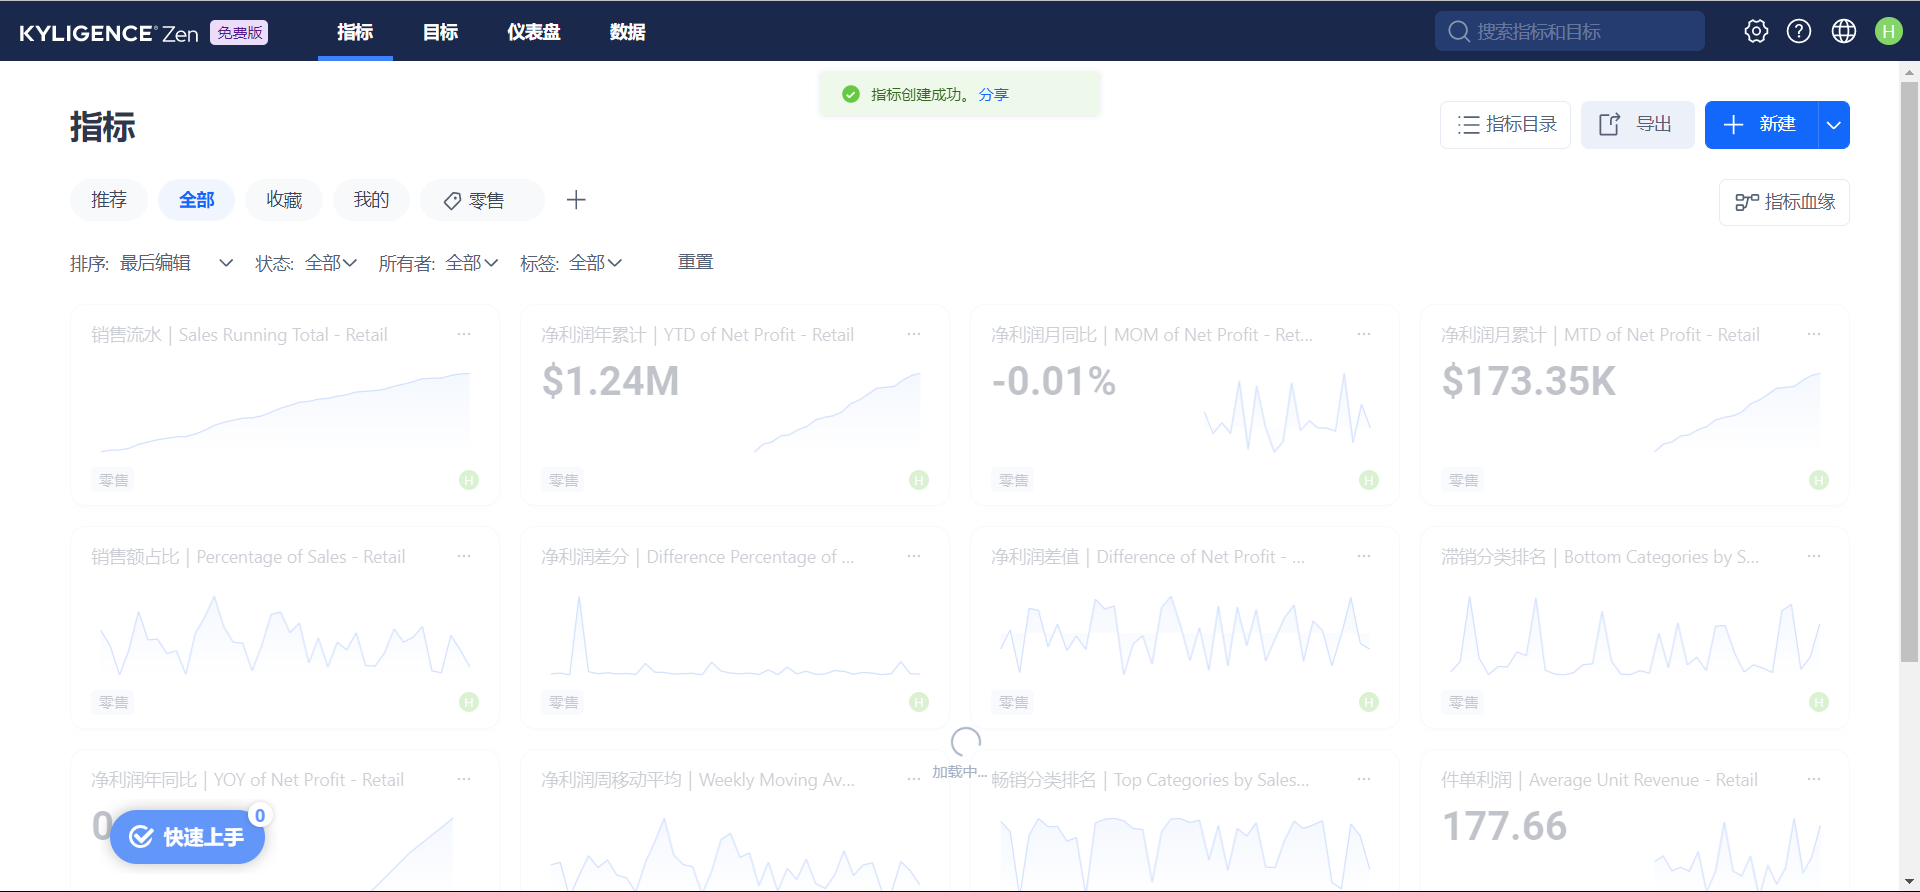Click the 免费版 badge
The image size is (1920, 892).
tap(239, 33)
